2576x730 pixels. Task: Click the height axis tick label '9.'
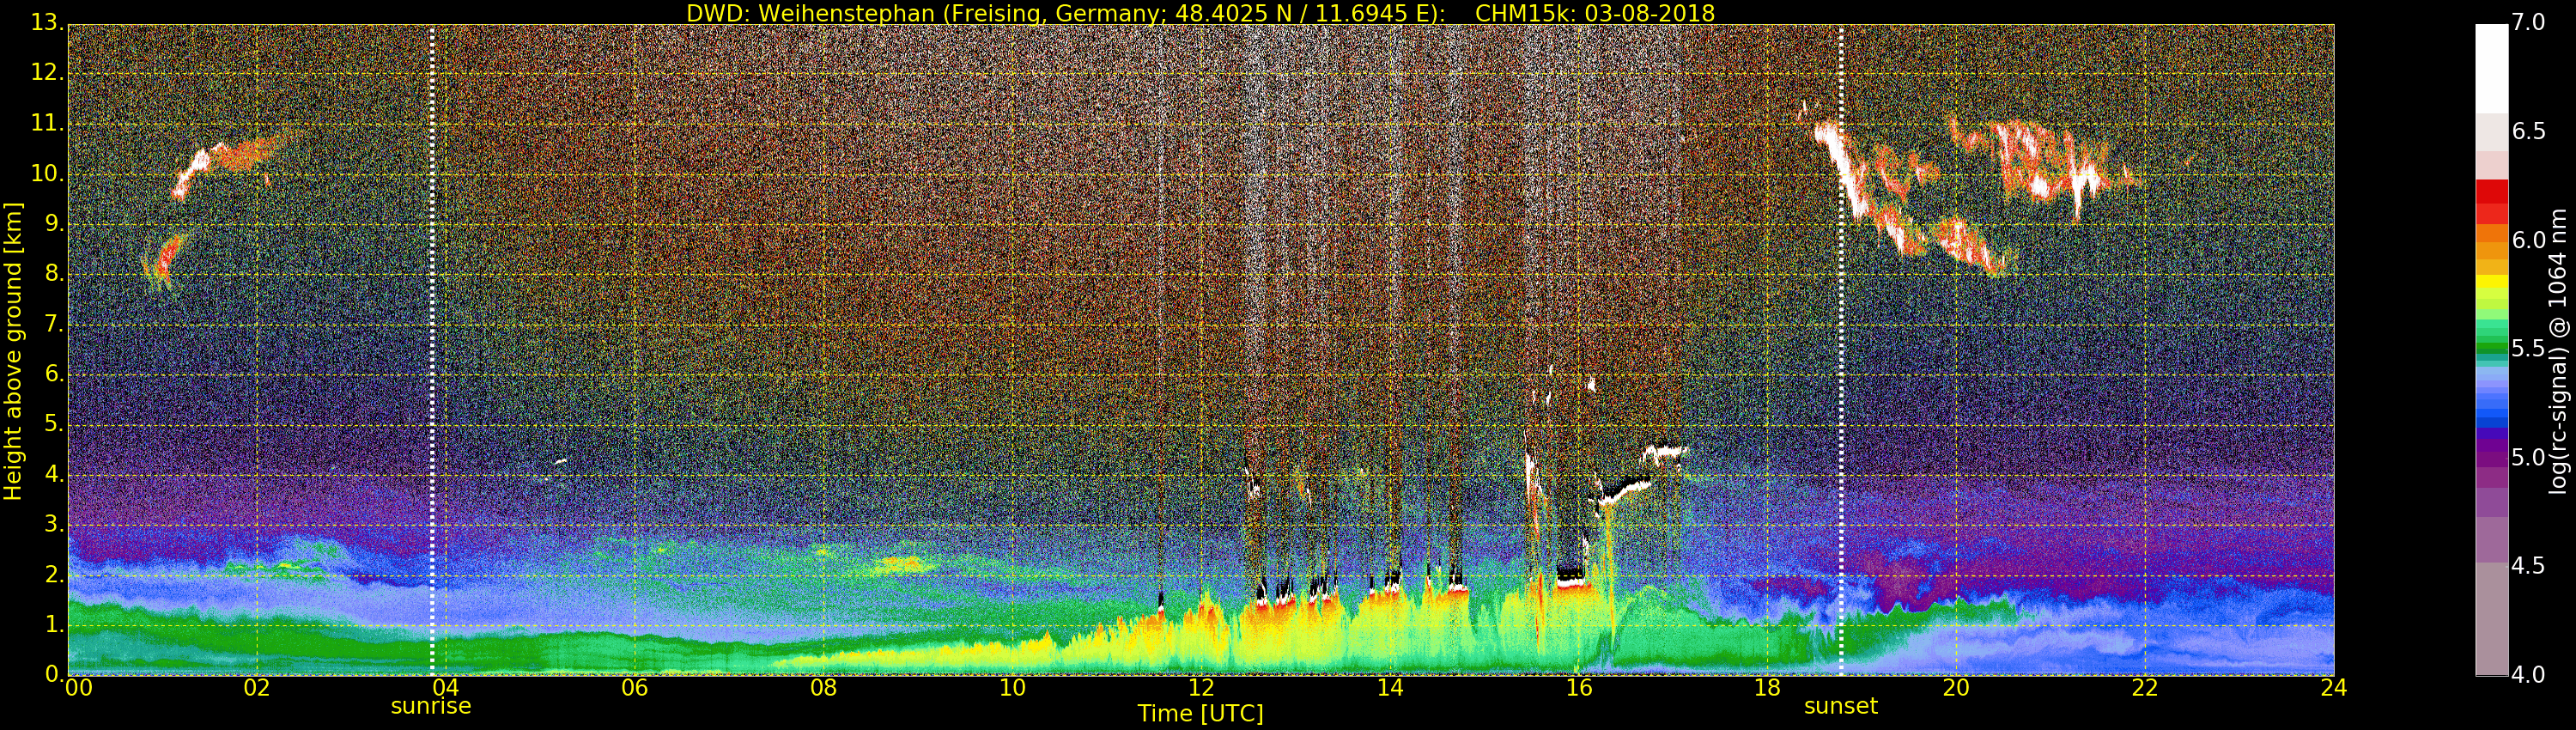[54, 223]
